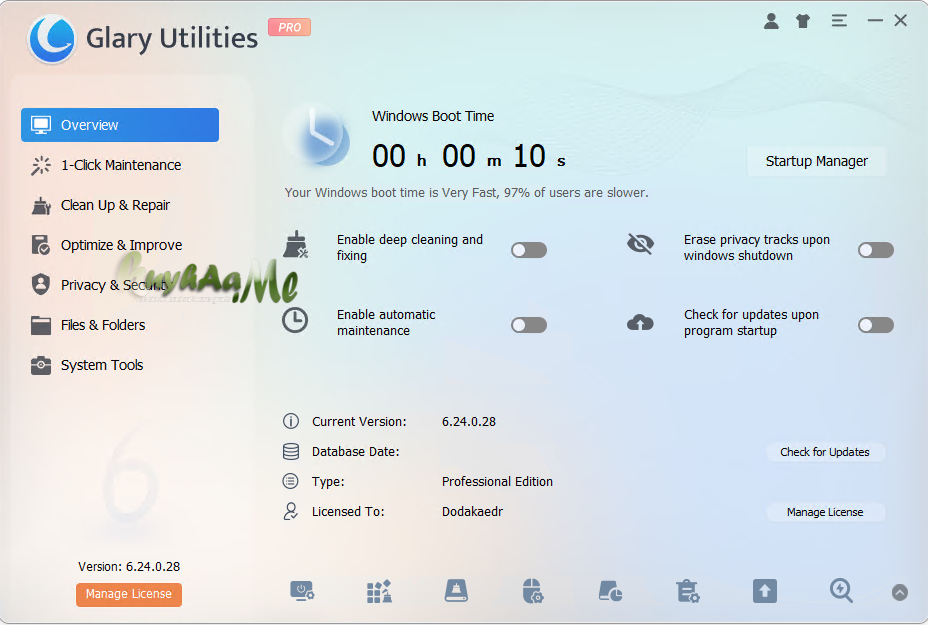Click the info icon beside Current Version
The height and width of the screenshot is (625, 928).
(x=291, y=421)
